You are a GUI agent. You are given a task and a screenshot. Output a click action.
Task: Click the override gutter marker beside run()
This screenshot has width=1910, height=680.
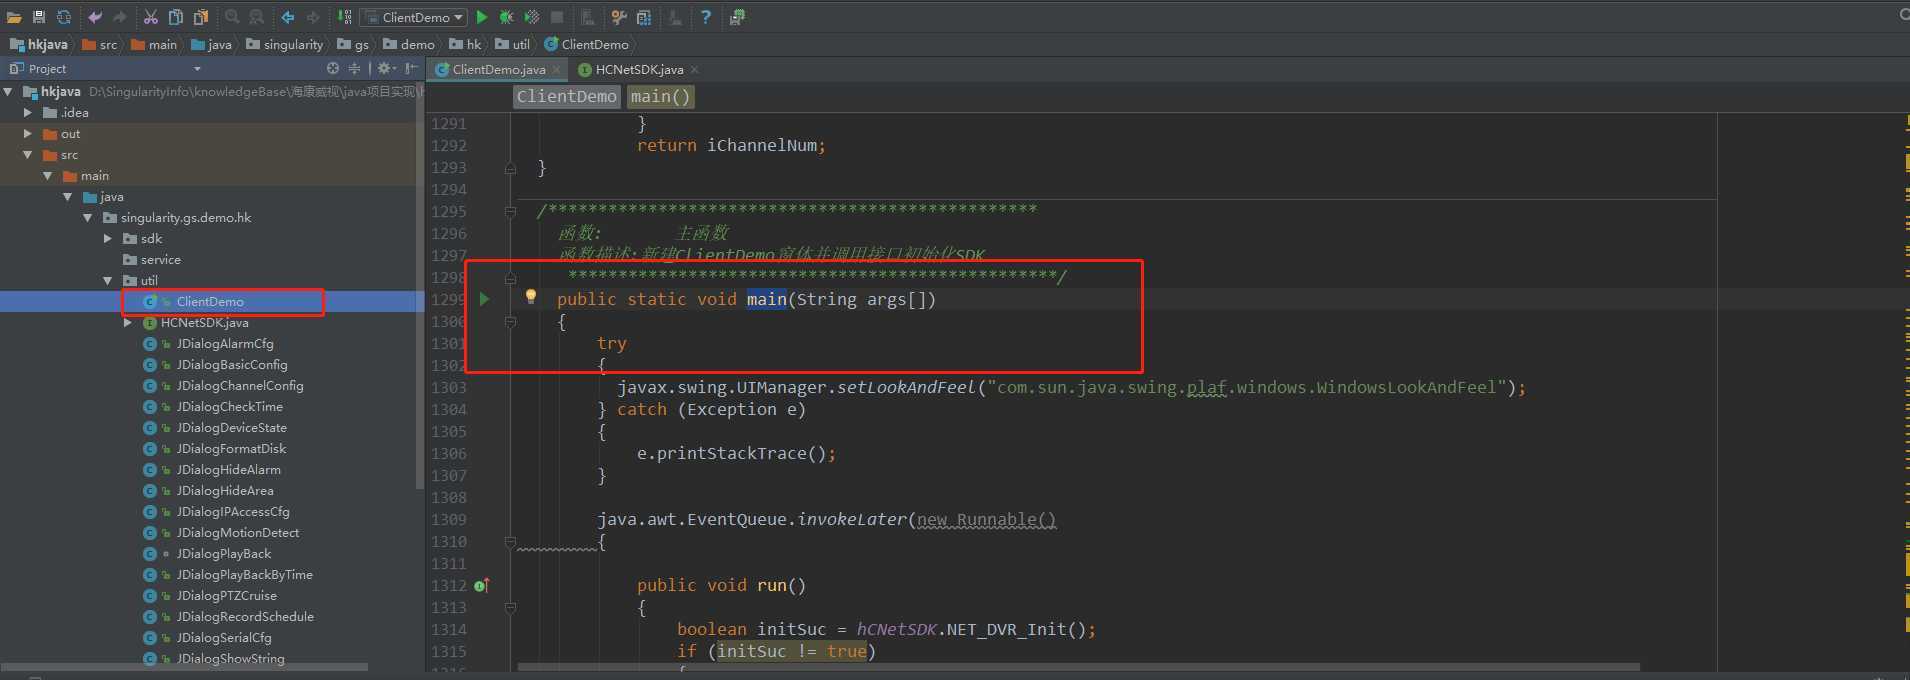[482, 585]
